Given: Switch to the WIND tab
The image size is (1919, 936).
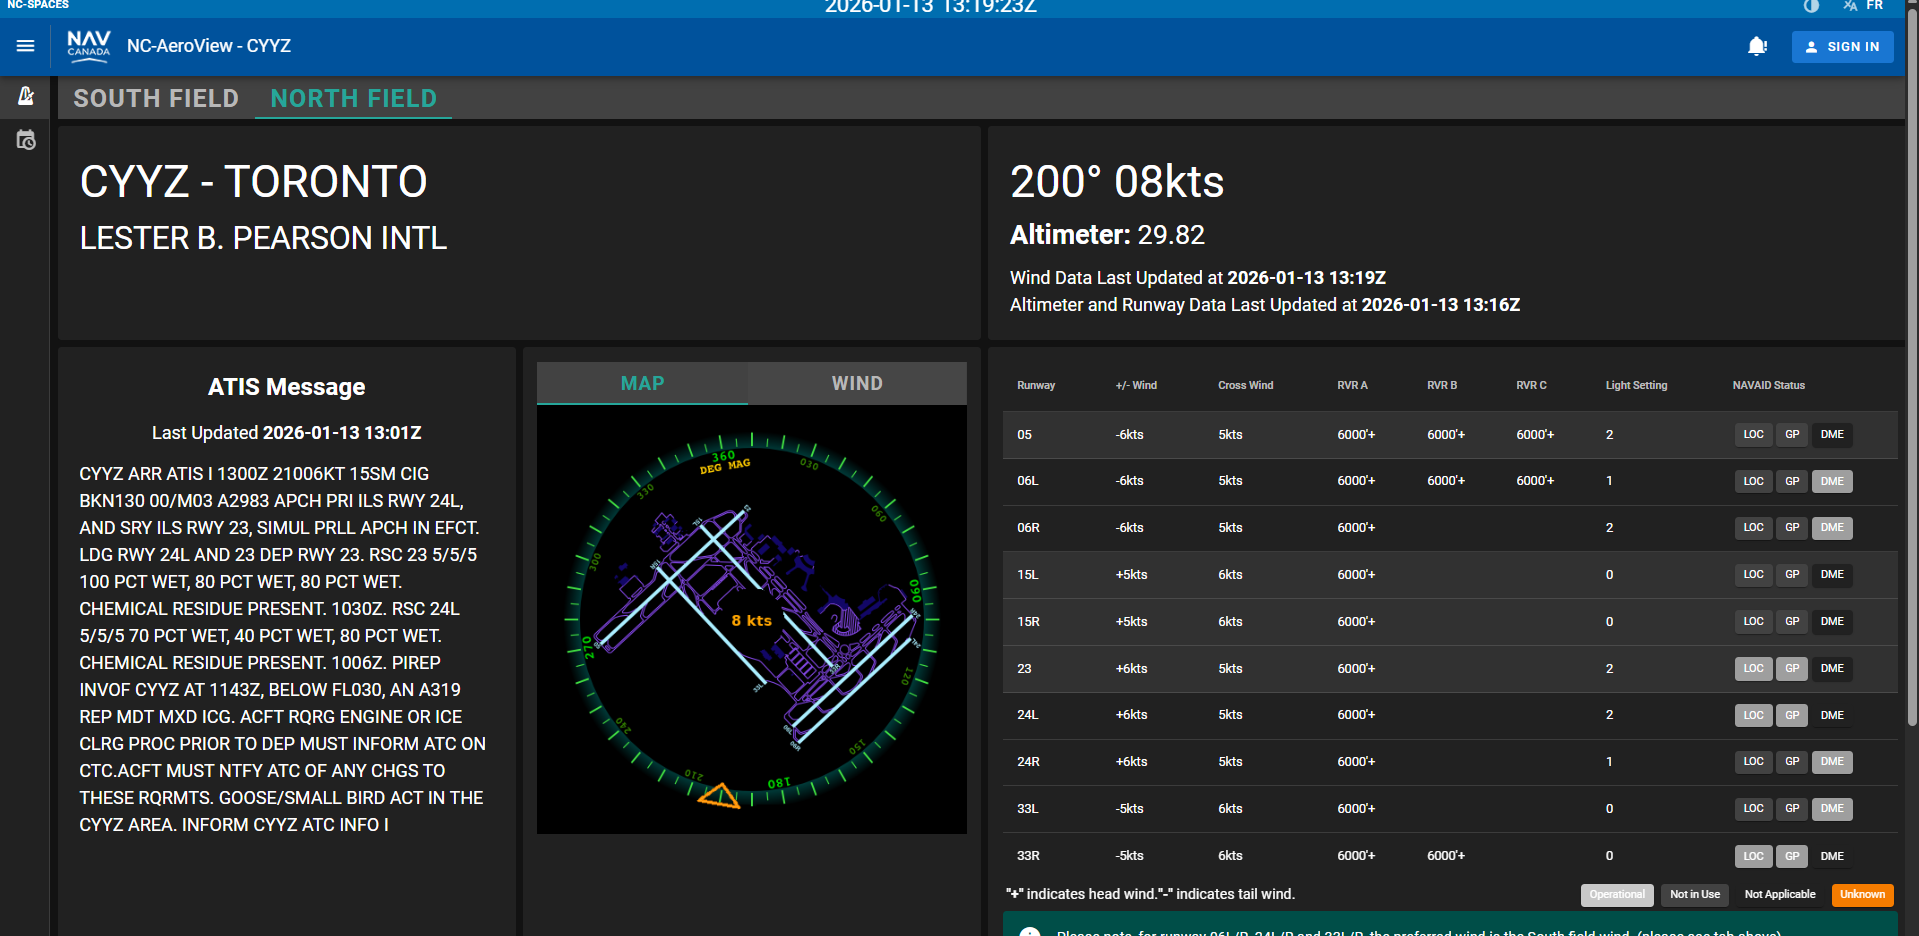Looking at the screenshot, I should (x=856, y=383).
